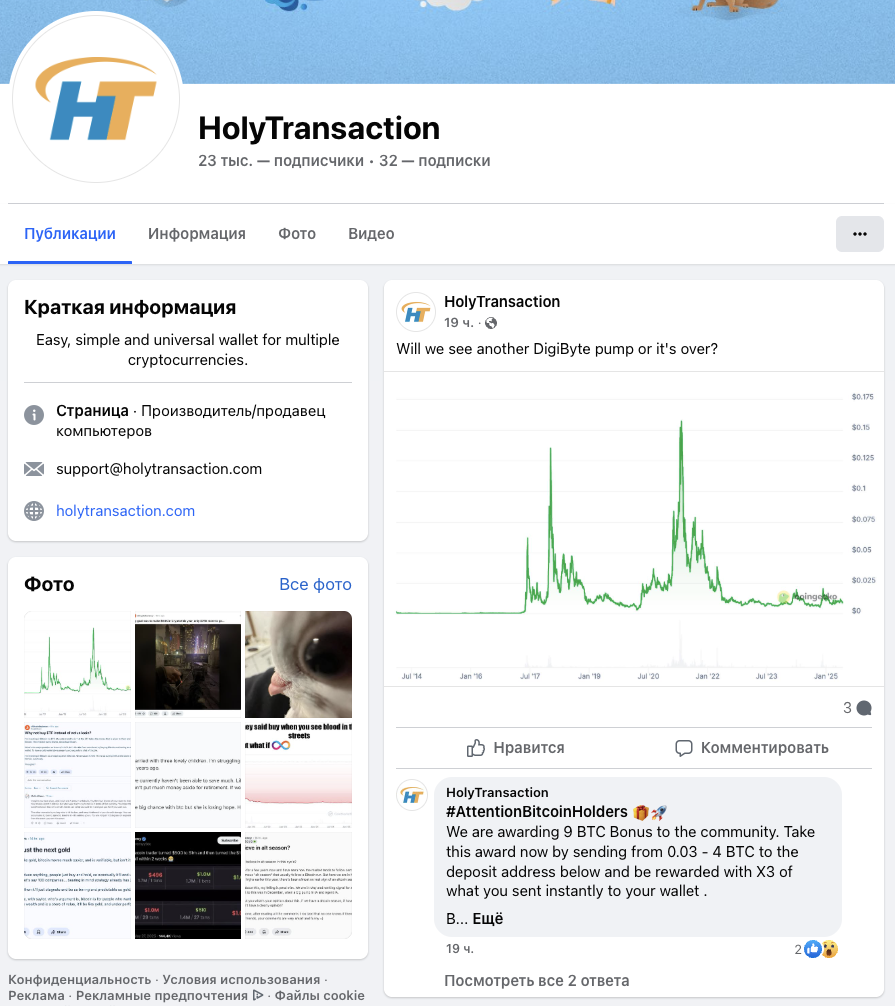
Task: Open the Фото tab
Action: click(297, 234)
